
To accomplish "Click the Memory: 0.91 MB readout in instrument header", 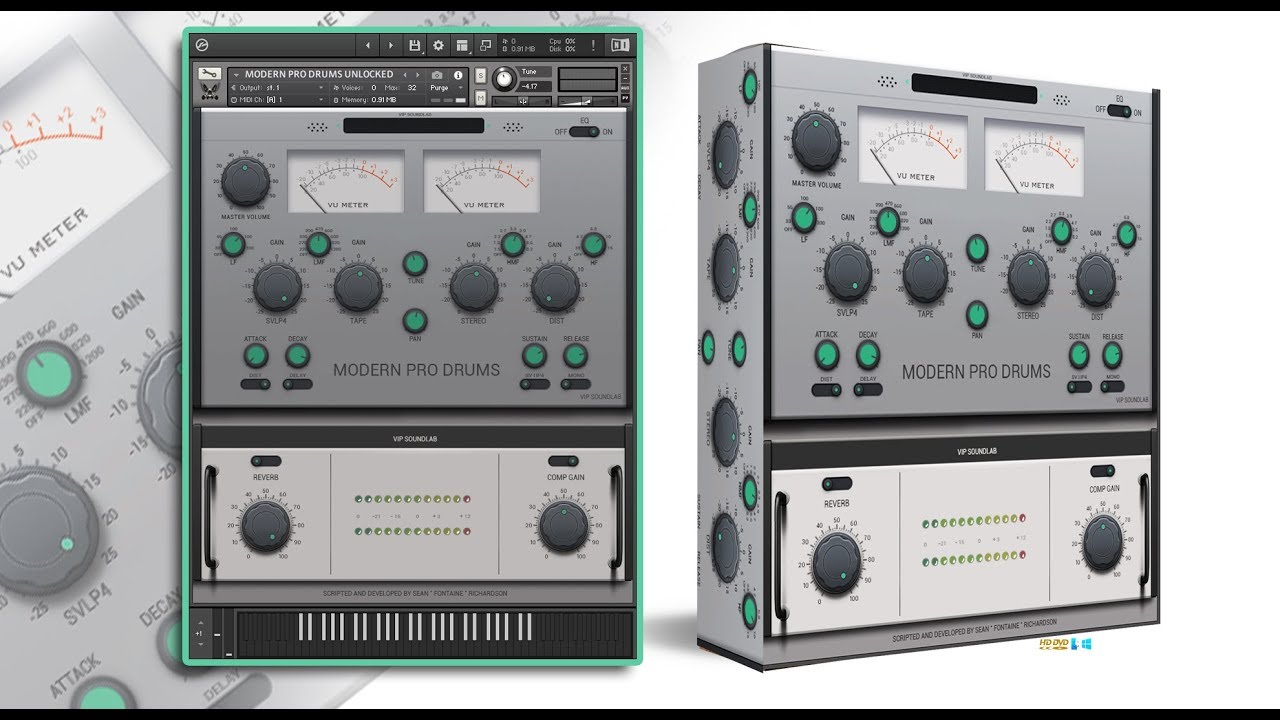I will click(365, 100).
